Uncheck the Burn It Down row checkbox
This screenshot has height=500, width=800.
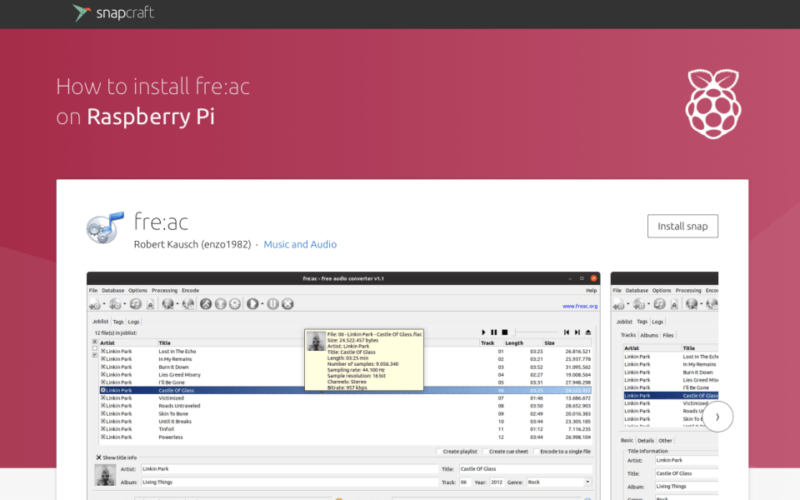click(x=103, y=367)
